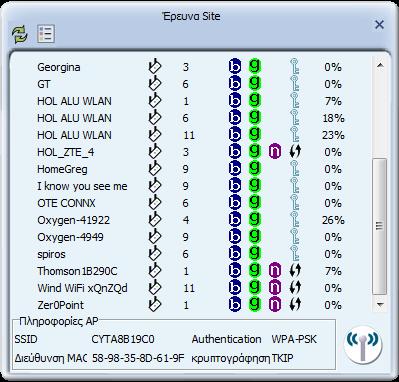Click the purple n icon for HOL_ZTE_4
Viewport: 399px width, 382px height.
coord(275,152)
